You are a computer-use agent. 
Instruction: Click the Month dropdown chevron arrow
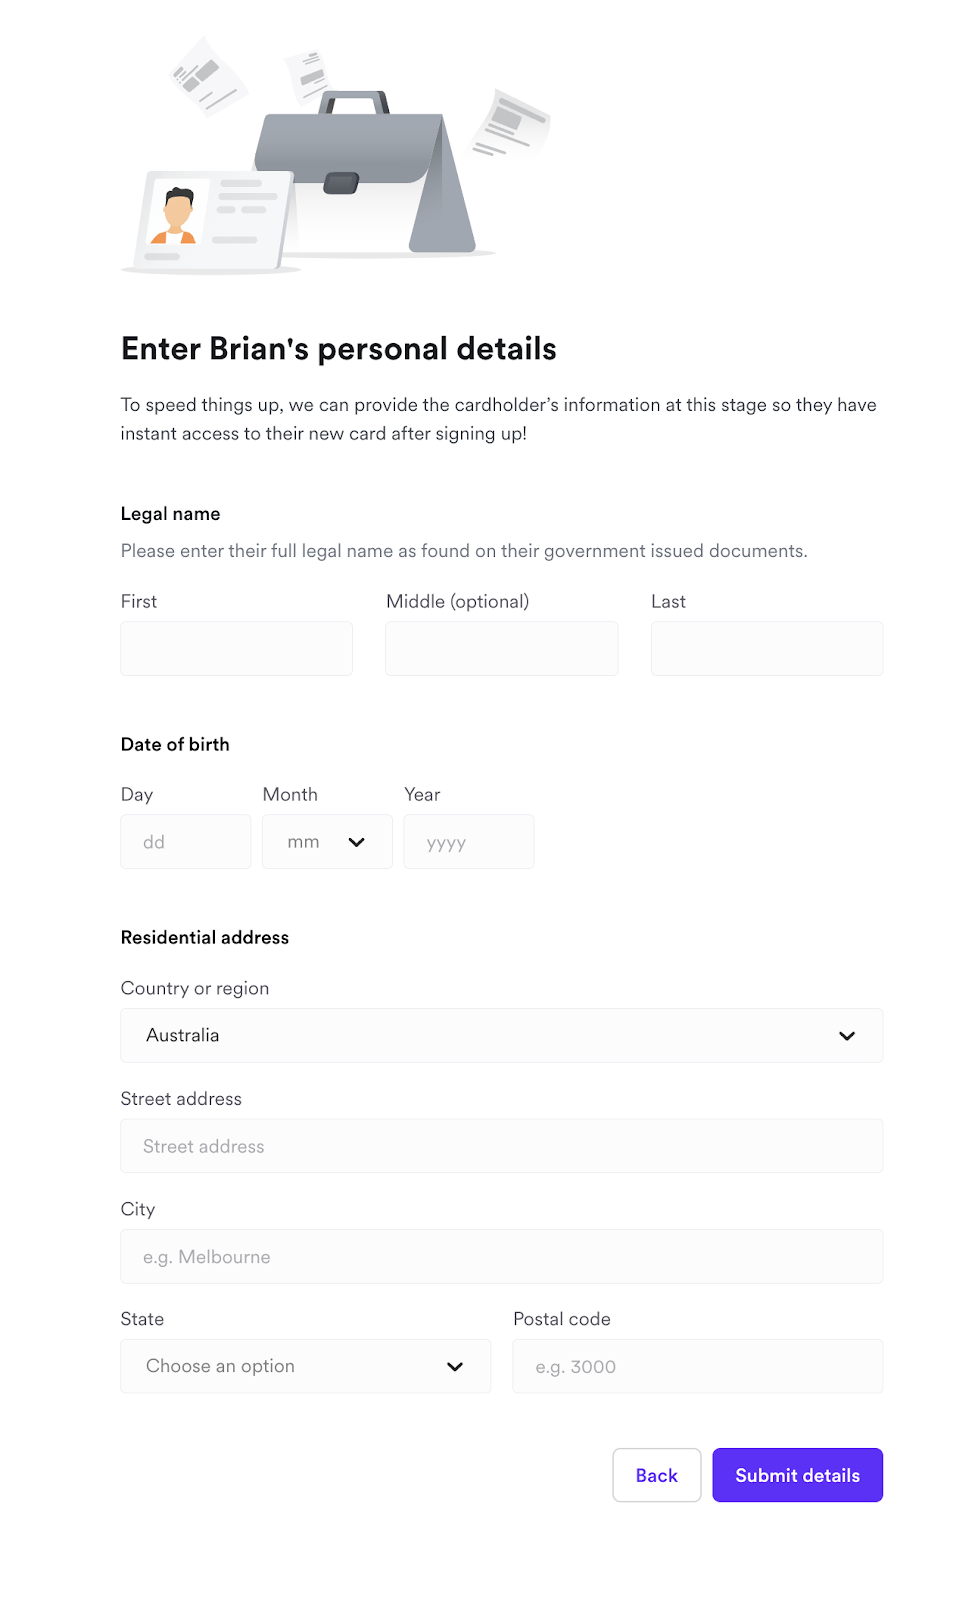356,842
